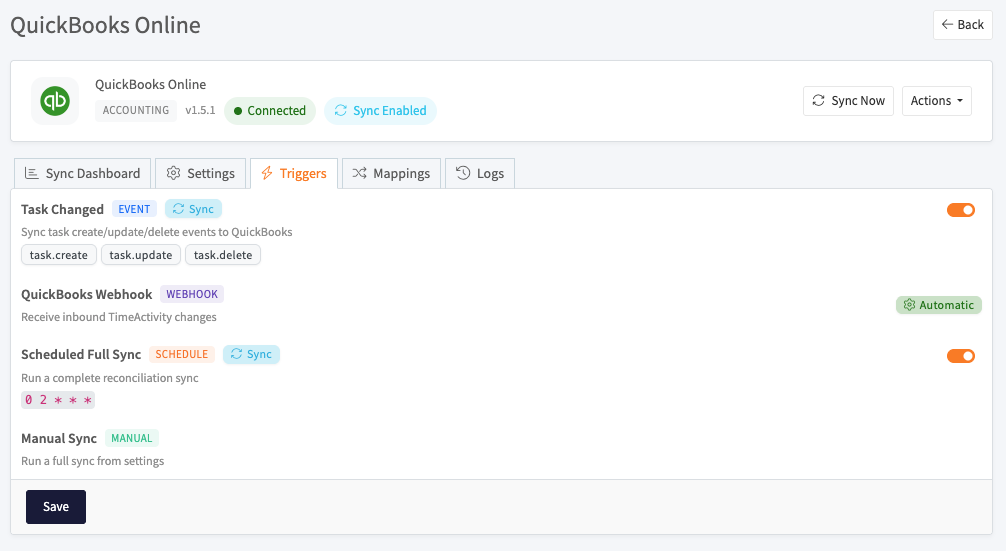Viewport: 1006px width, 551px height.
Task: Click the Sync Dashboard chart icon
Action: click(31, 173)
